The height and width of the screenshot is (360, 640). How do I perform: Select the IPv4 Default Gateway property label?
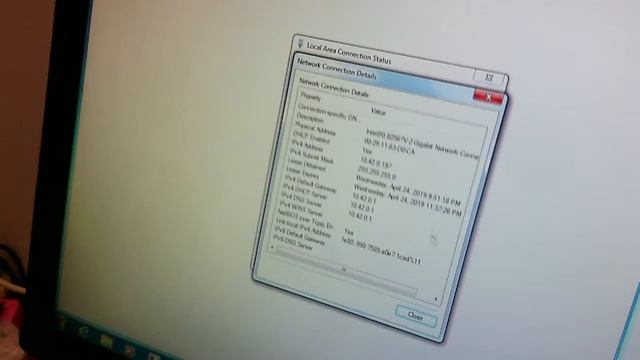310,183
